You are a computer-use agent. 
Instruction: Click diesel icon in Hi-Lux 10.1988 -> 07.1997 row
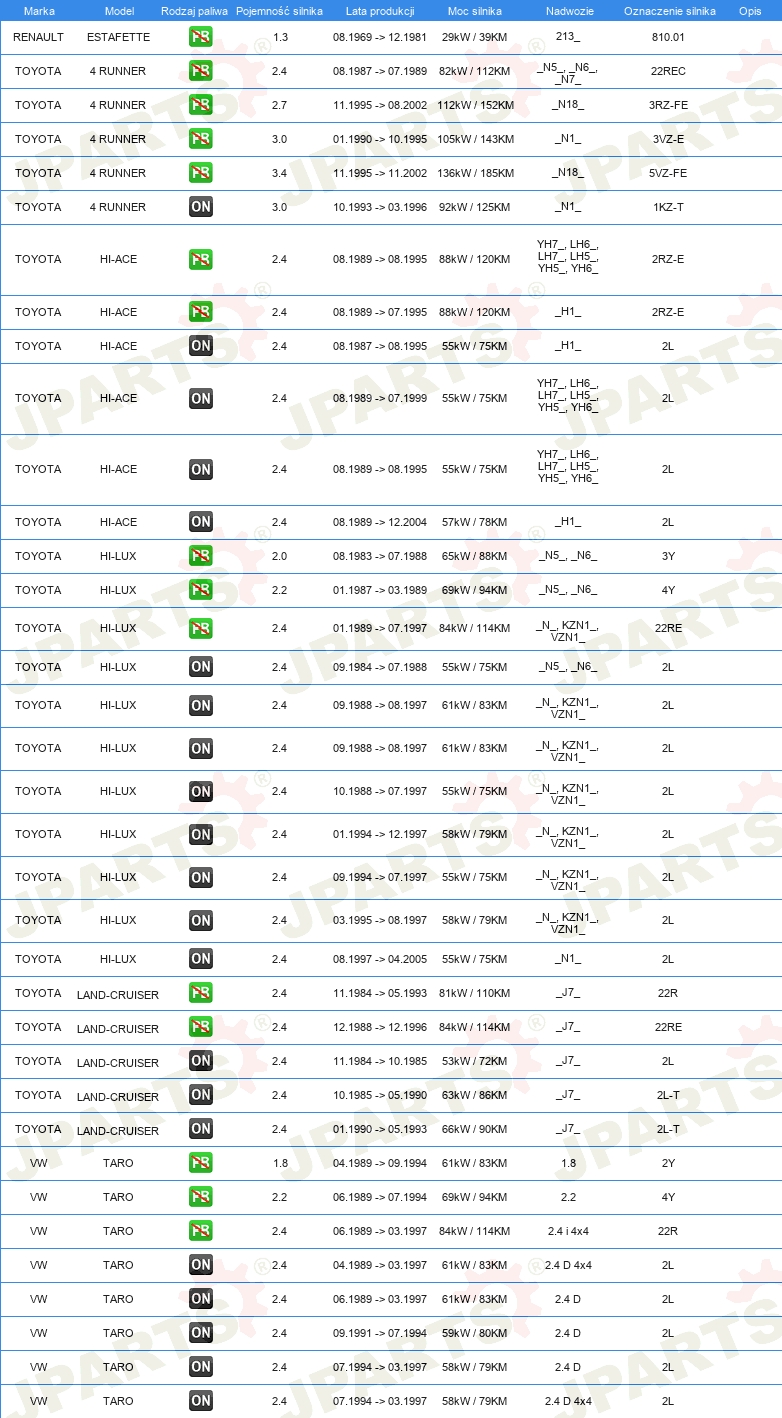[201, 791]
